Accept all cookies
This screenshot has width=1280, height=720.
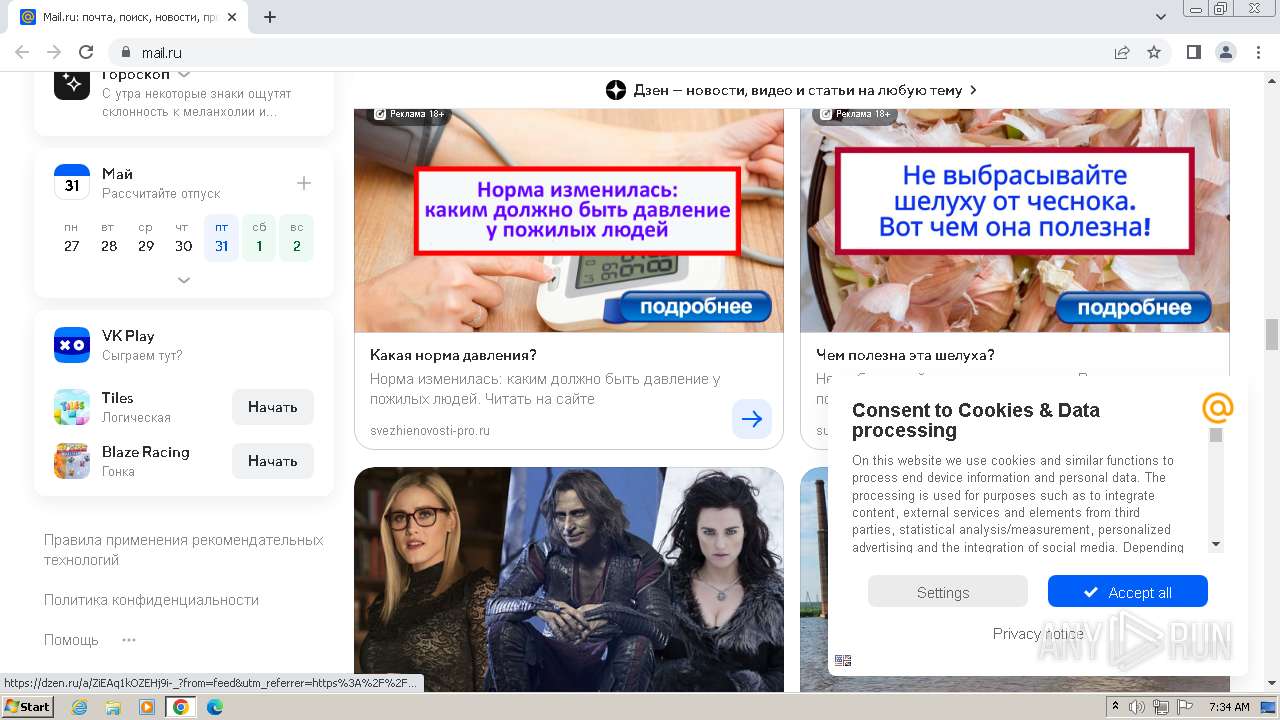pyautogui.click(x=1128, y=592)
